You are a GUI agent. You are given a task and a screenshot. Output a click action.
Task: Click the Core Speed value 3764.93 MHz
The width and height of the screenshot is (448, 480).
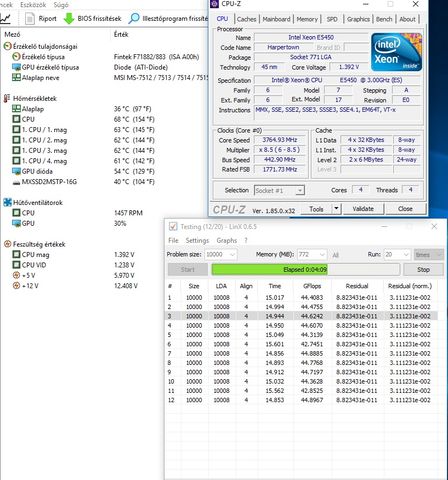point(280,140)
